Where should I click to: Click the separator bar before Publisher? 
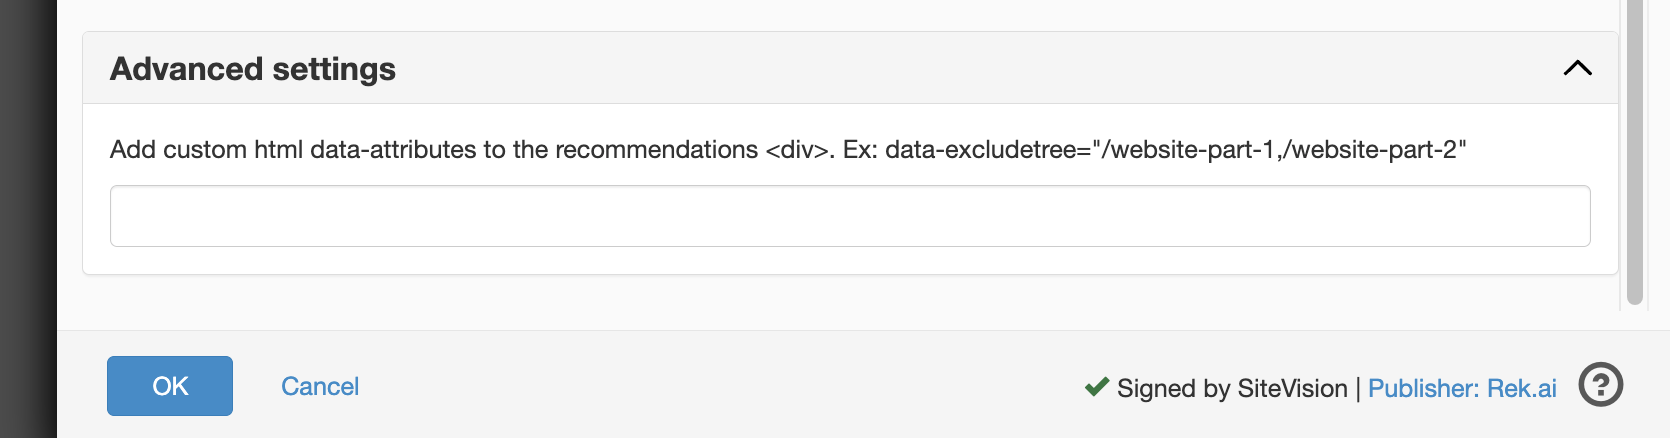click(1358, 388)
